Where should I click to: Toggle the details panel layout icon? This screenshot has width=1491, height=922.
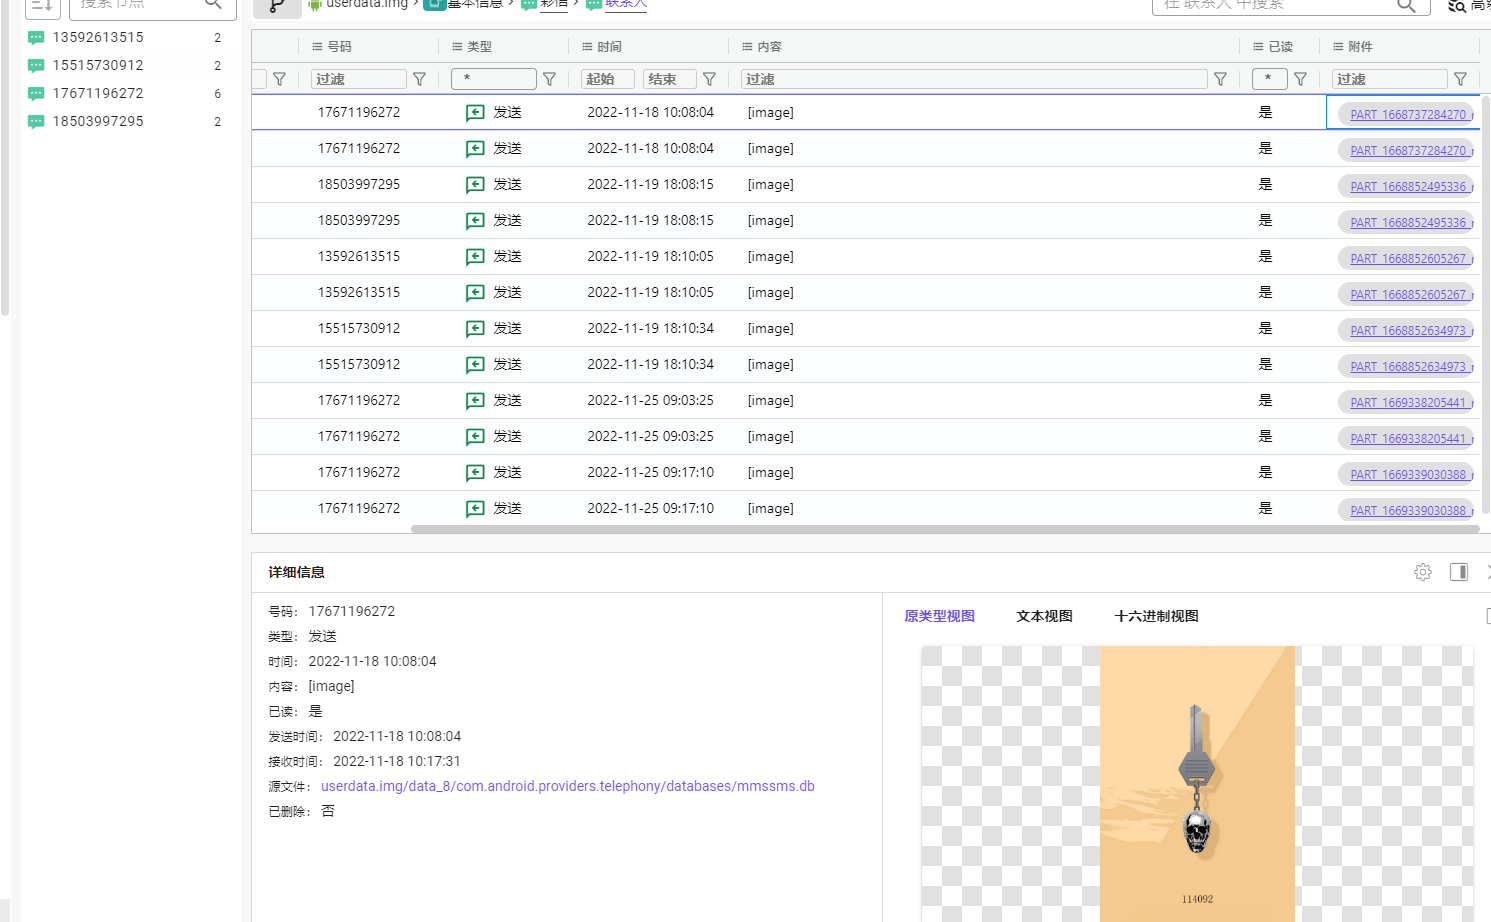[x=1459, y=572]
